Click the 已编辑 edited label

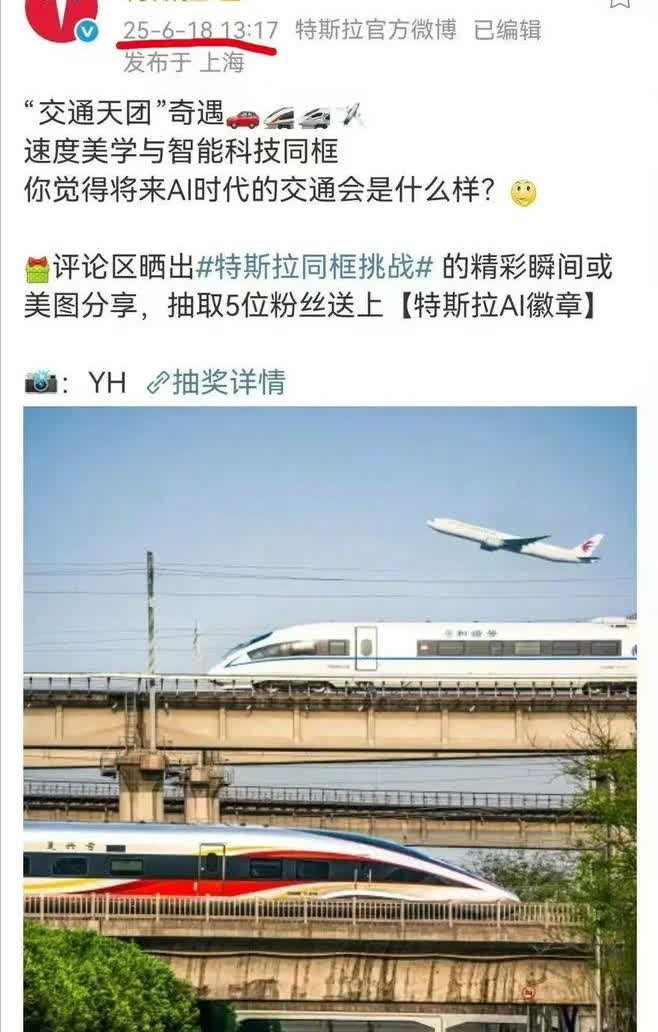[x=507, y=30]
